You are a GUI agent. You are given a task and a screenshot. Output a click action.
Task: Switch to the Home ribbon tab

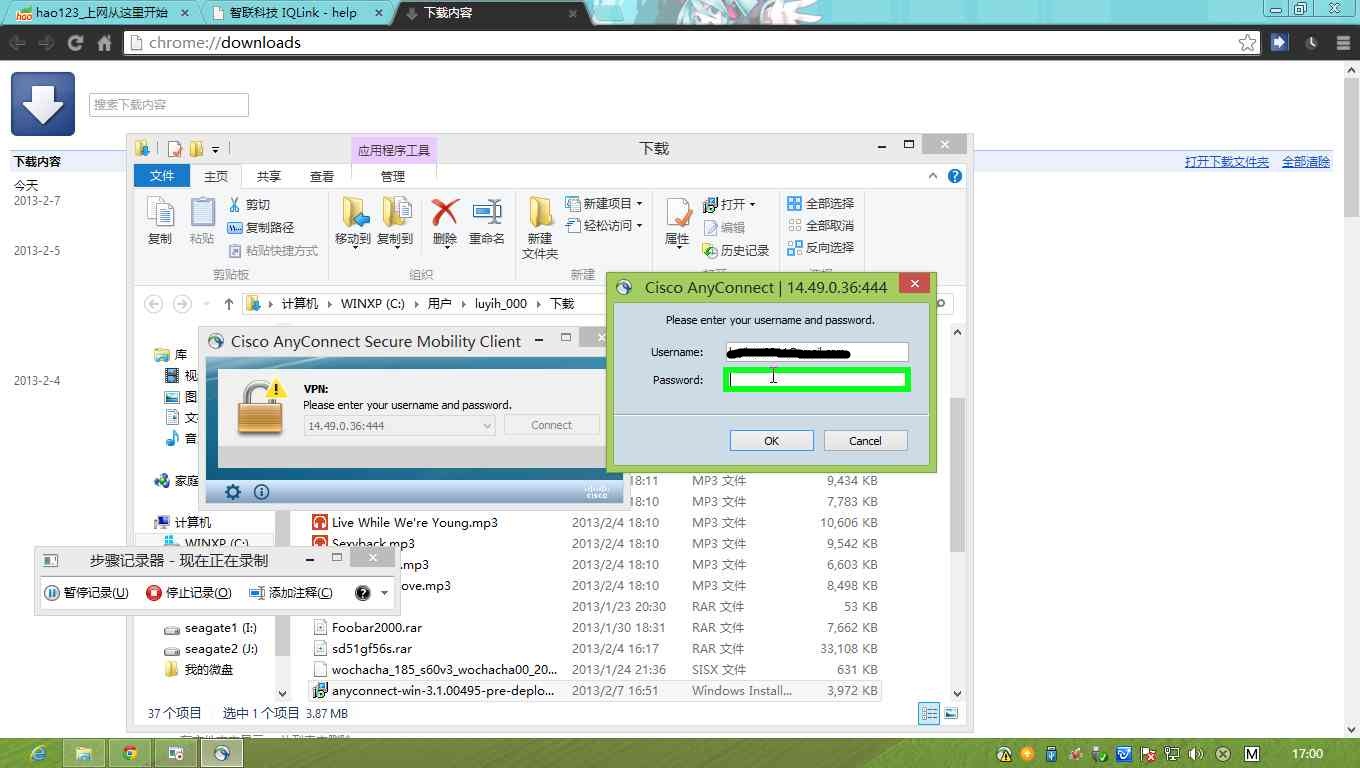pyautogui.click(x=216, y=176)
